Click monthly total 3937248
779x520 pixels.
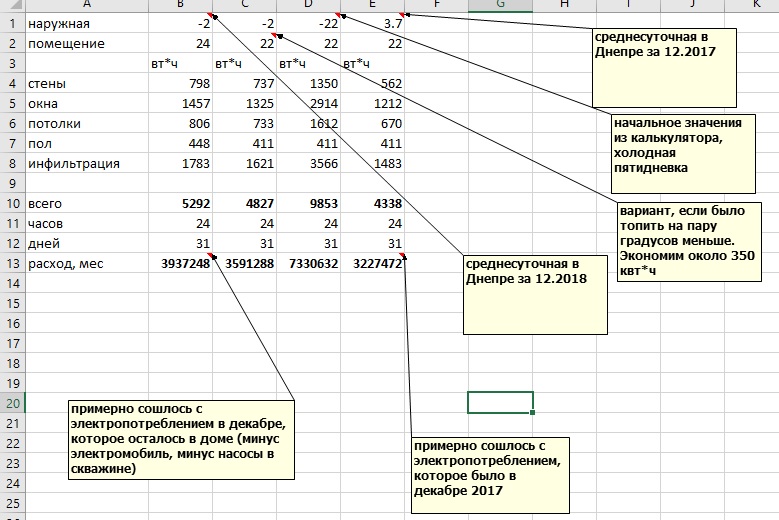tap(180, 263)
